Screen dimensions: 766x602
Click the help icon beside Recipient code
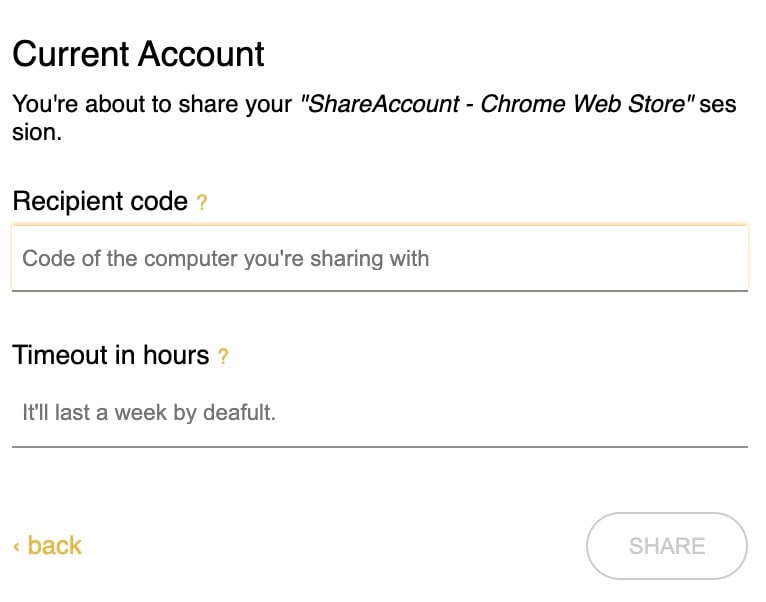coord(202,203)
